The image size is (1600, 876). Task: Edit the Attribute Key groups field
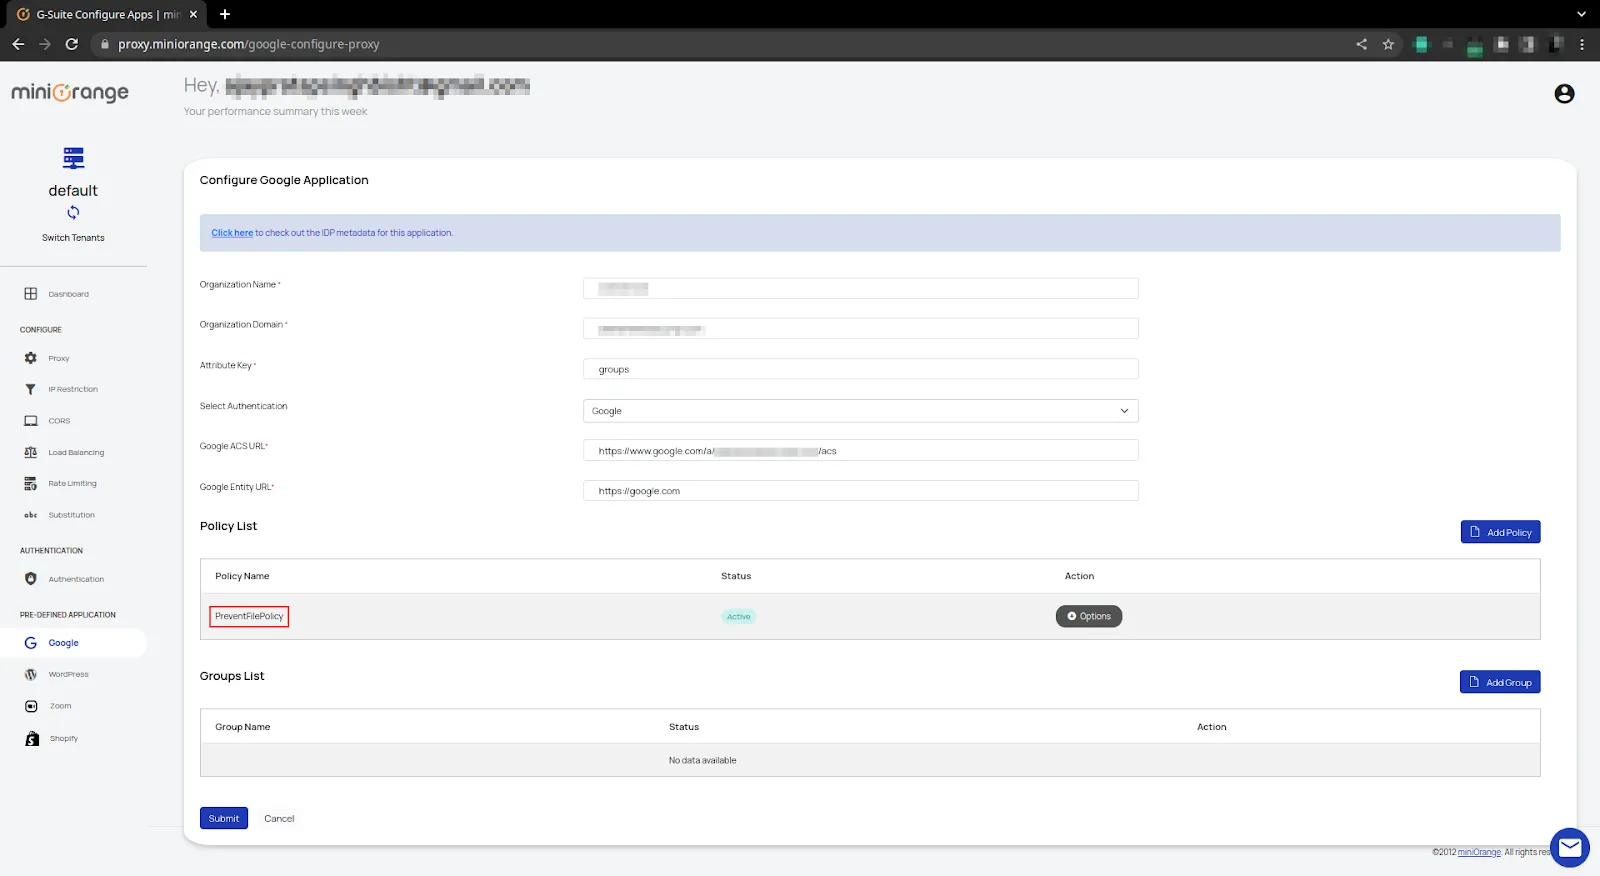tap(860, 369)
